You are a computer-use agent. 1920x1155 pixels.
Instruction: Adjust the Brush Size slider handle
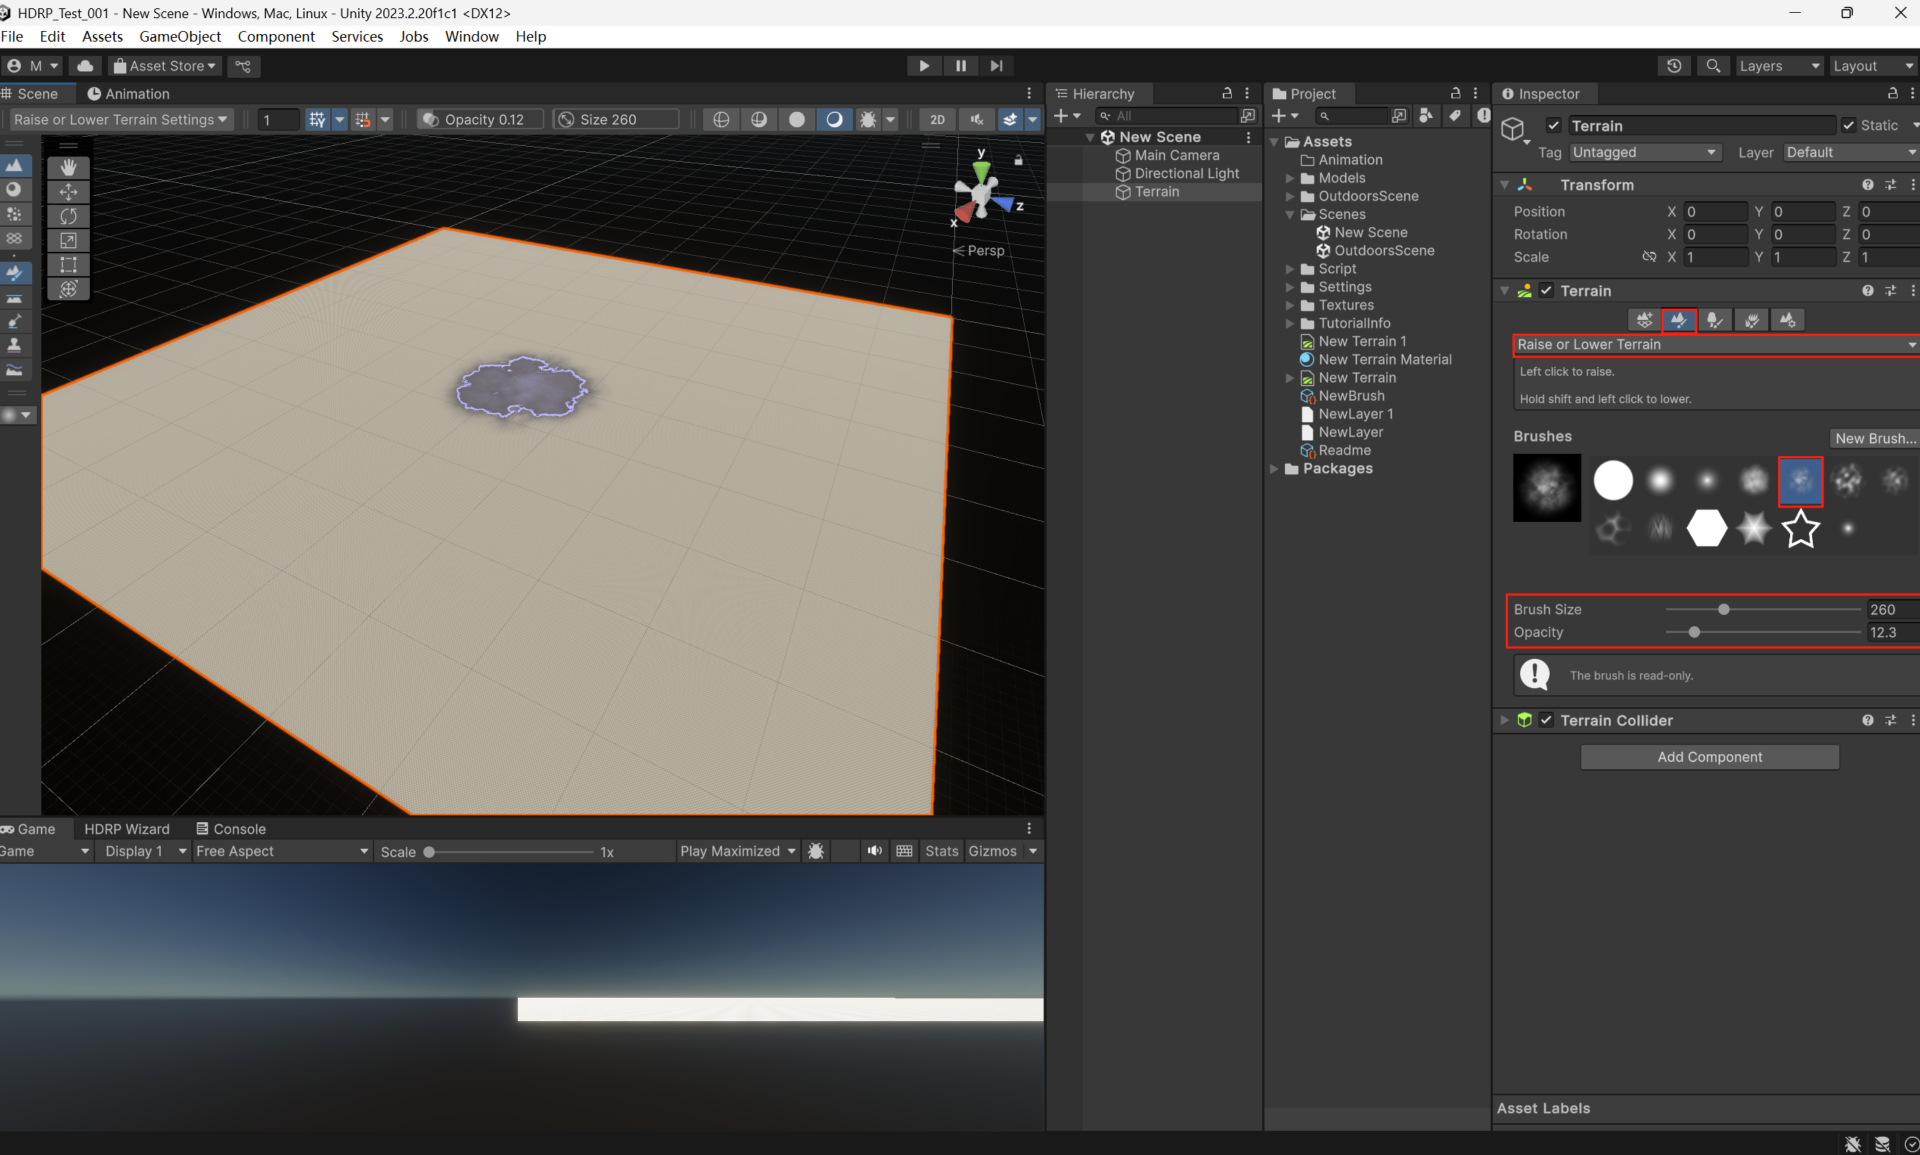pos(1723,609)
